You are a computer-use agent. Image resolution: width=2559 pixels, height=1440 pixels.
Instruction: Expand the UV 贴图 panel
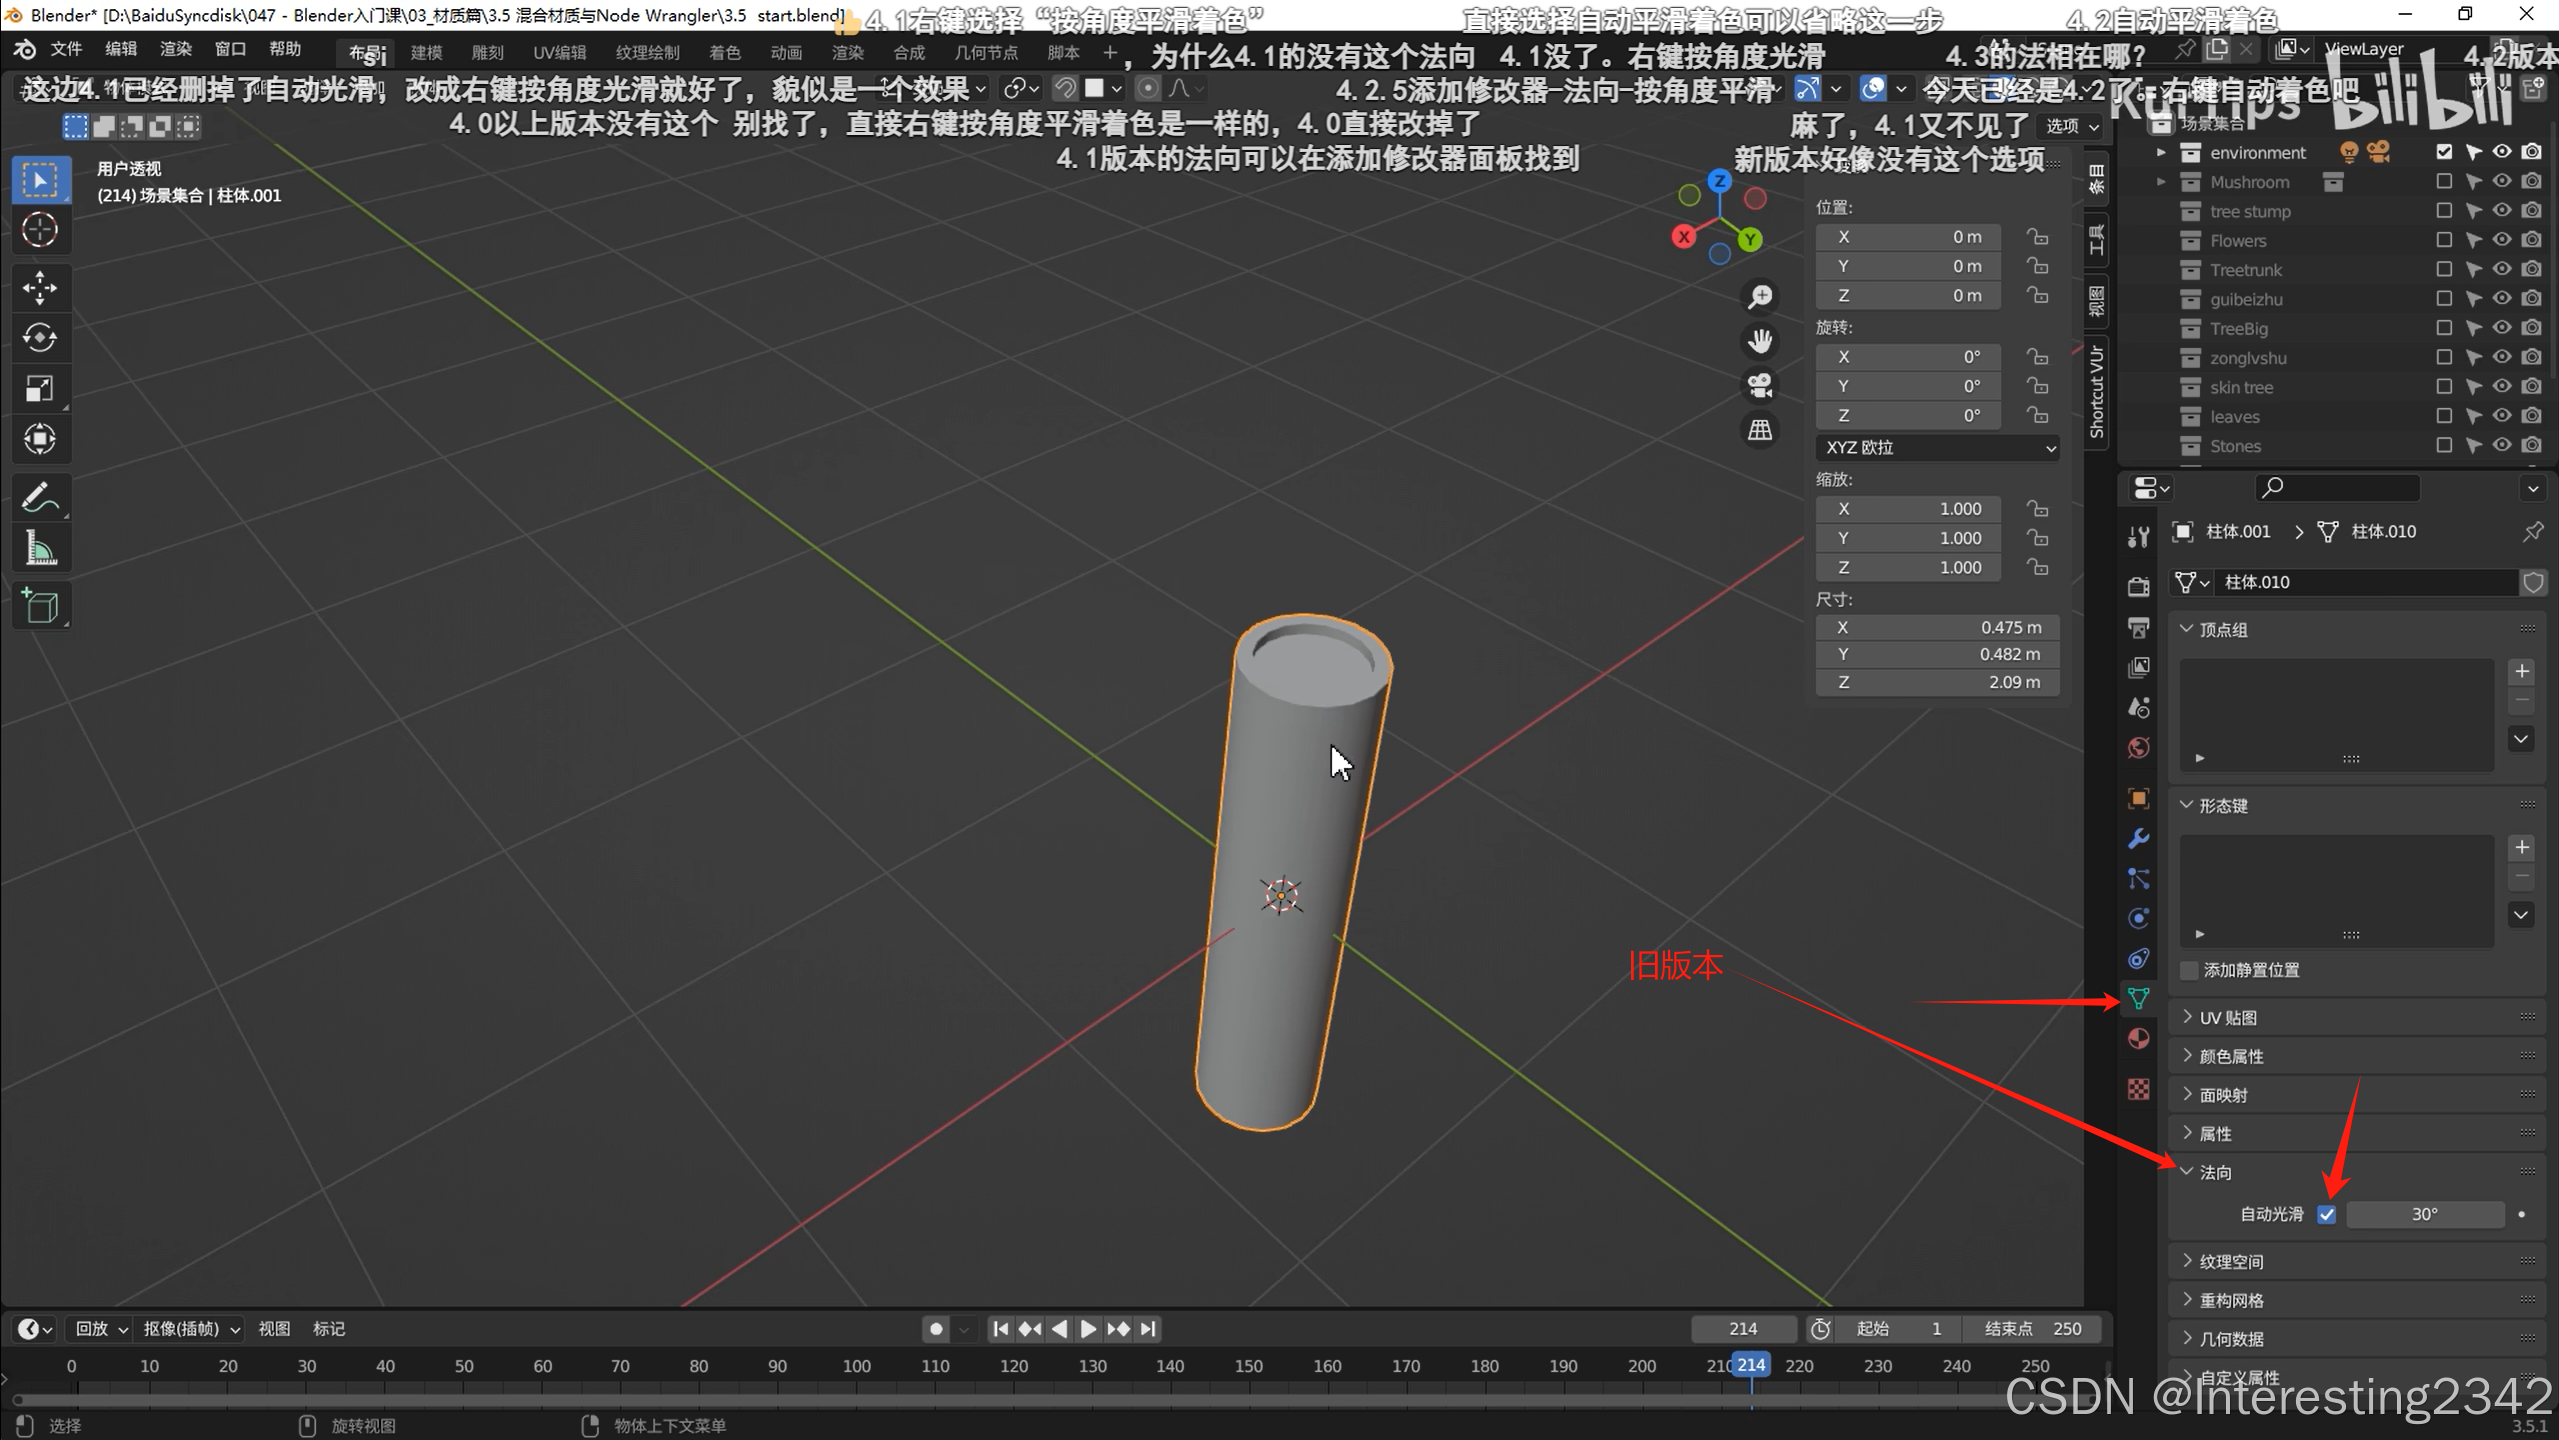(2227, 1017)
